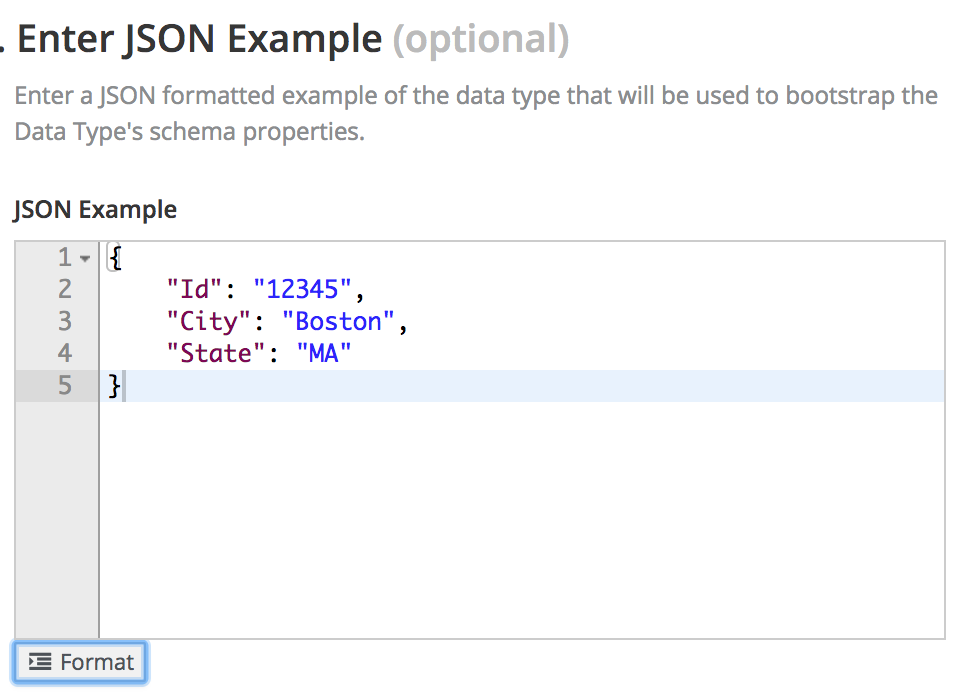Image resolution: width=978 pixels, height=700 pixels.
Task: Select line number 4 in the editor gutter
Action: (65, 353)
